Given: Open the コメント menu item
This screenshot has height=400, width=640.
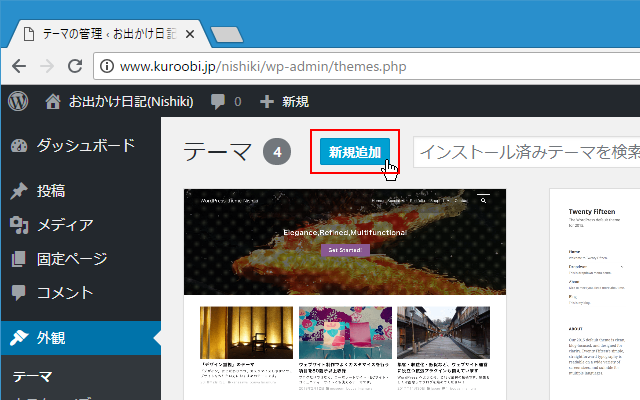Looking at the screenshot, I should pos(80,293).
